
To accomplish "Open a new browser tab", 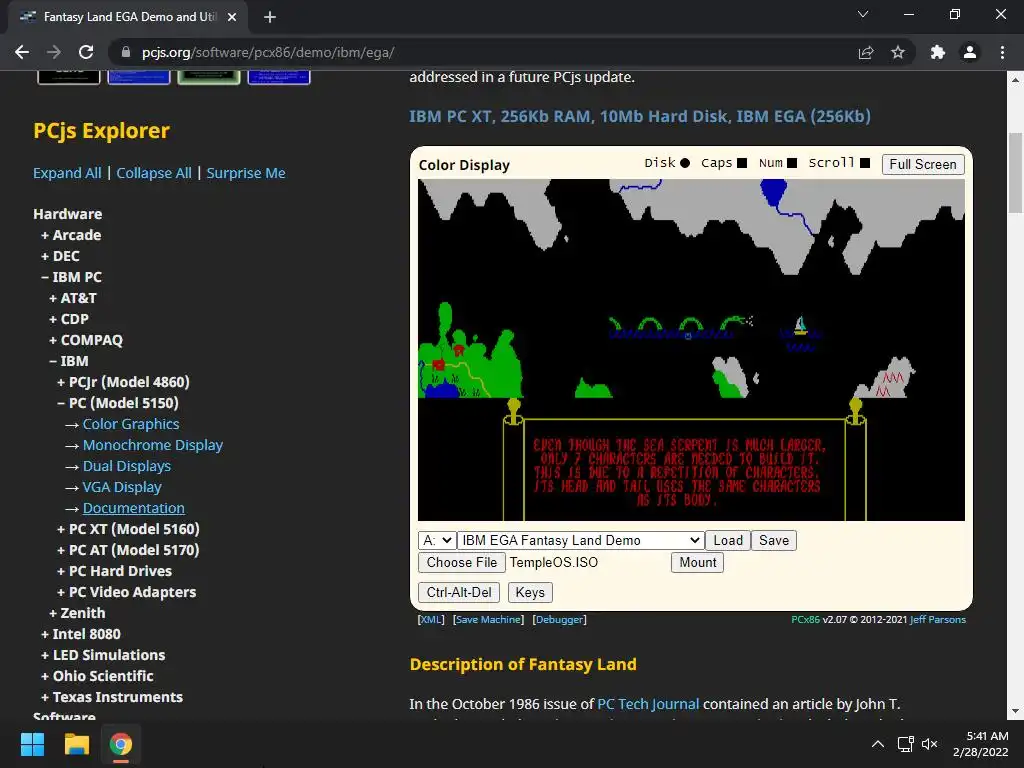I will [x=270, y=17].
